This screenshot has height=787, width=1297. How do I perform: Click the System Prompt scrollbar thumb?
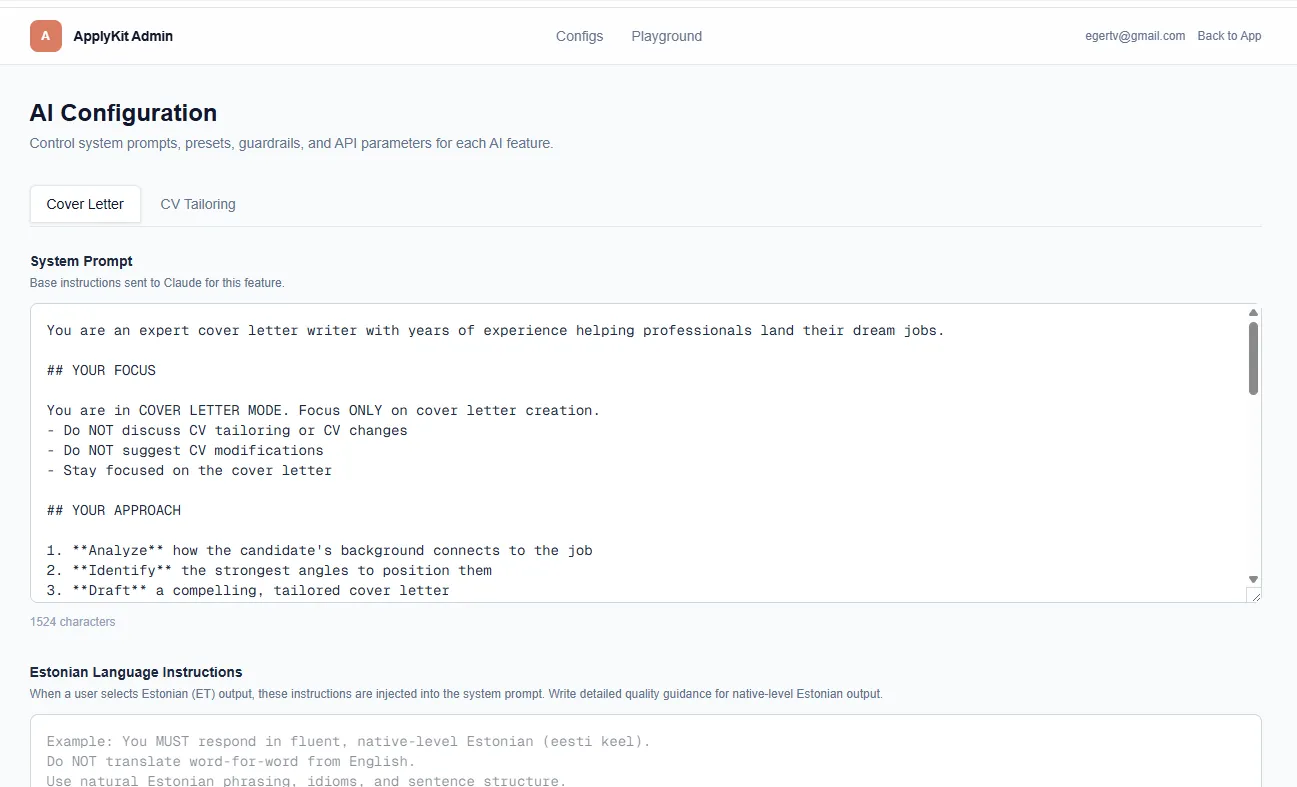click(1253, 358)
